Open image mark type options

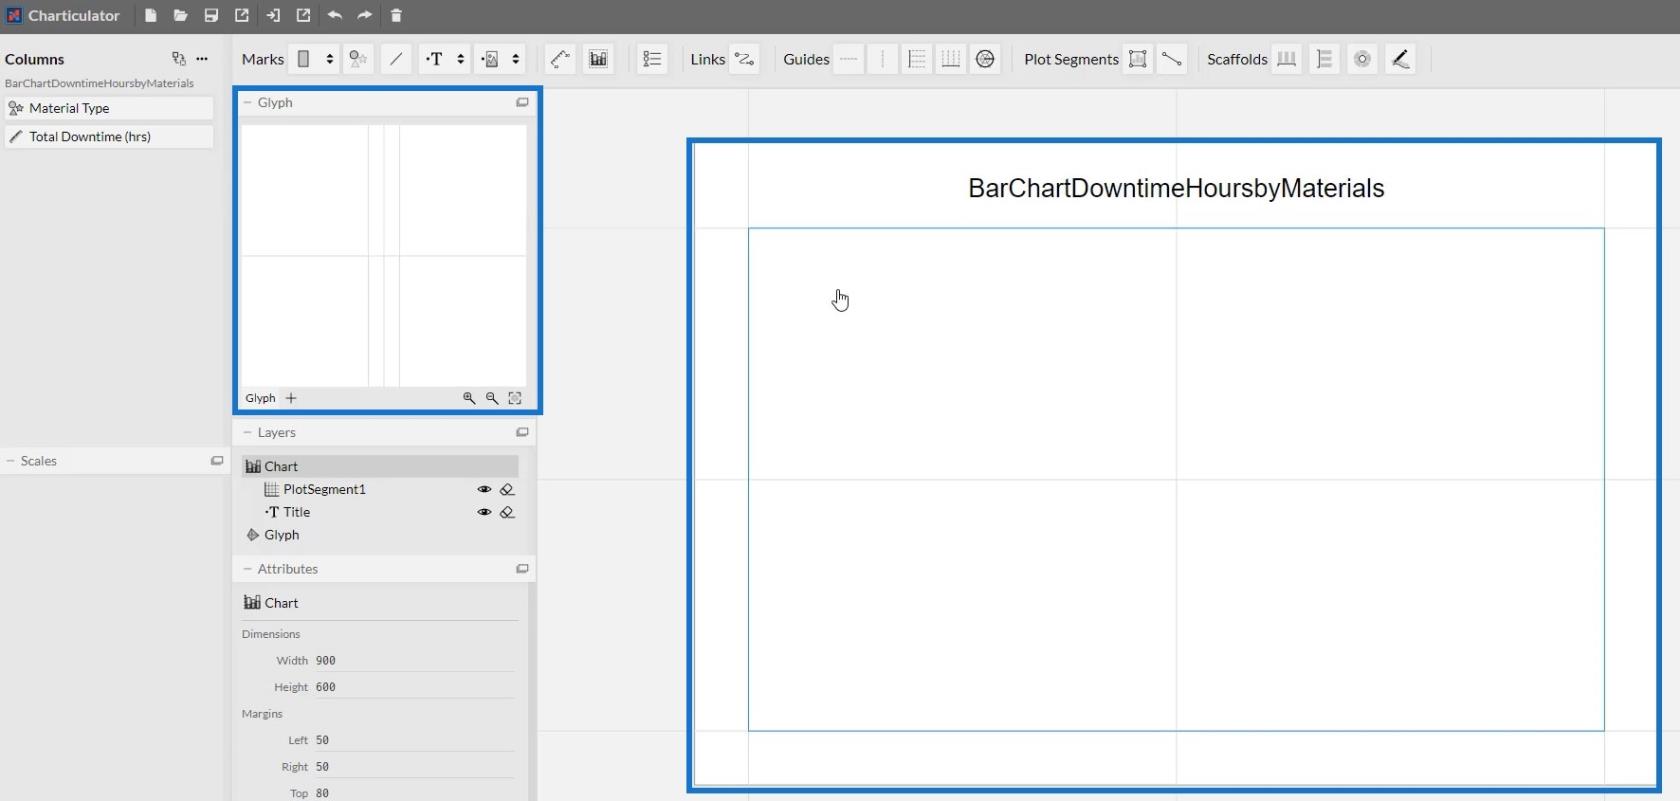[515, 59]
